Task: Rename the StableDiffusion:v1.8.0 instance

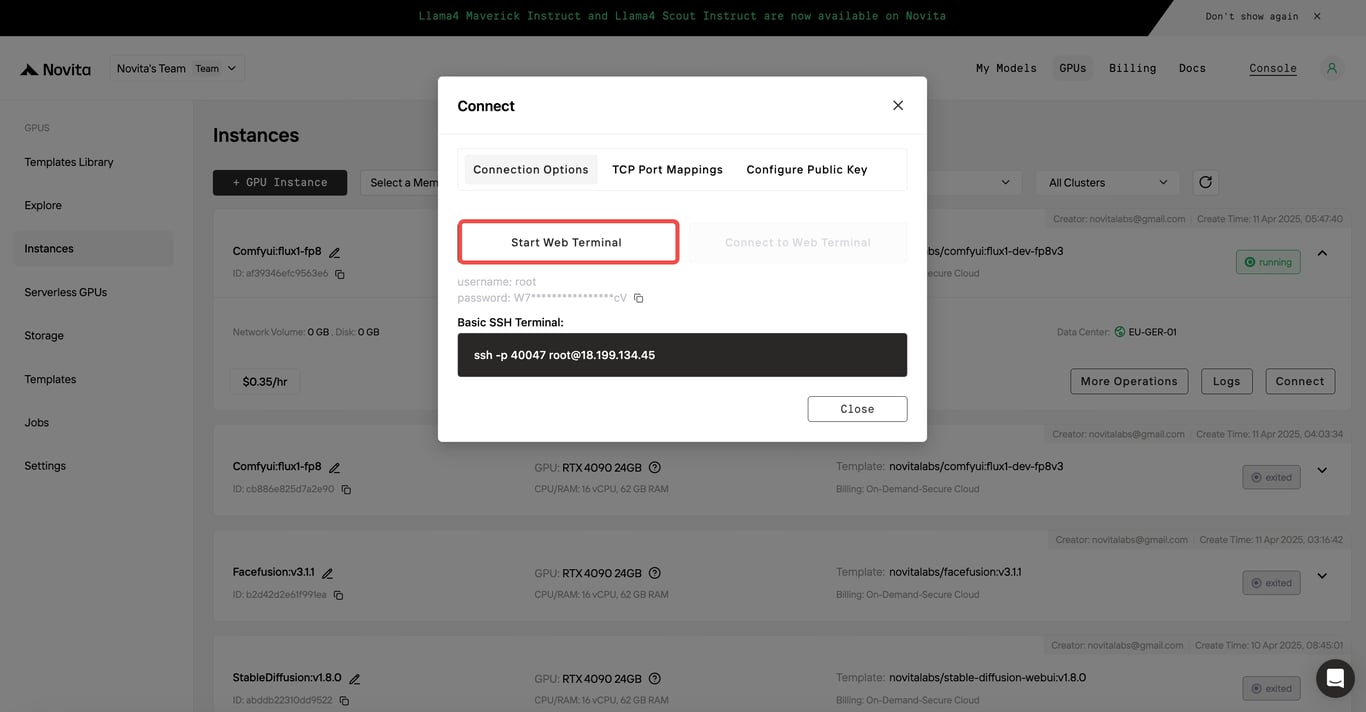Action: 354,679
